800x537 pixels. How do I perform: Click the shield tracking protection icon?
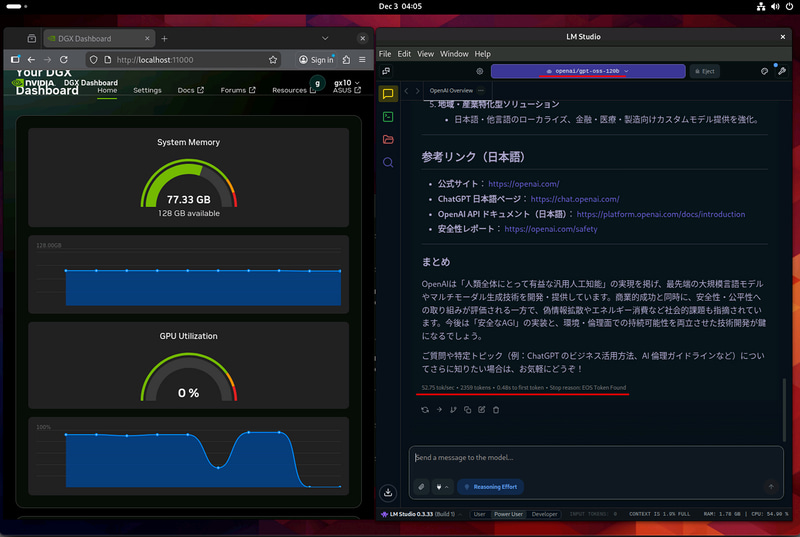pos(93,60)
